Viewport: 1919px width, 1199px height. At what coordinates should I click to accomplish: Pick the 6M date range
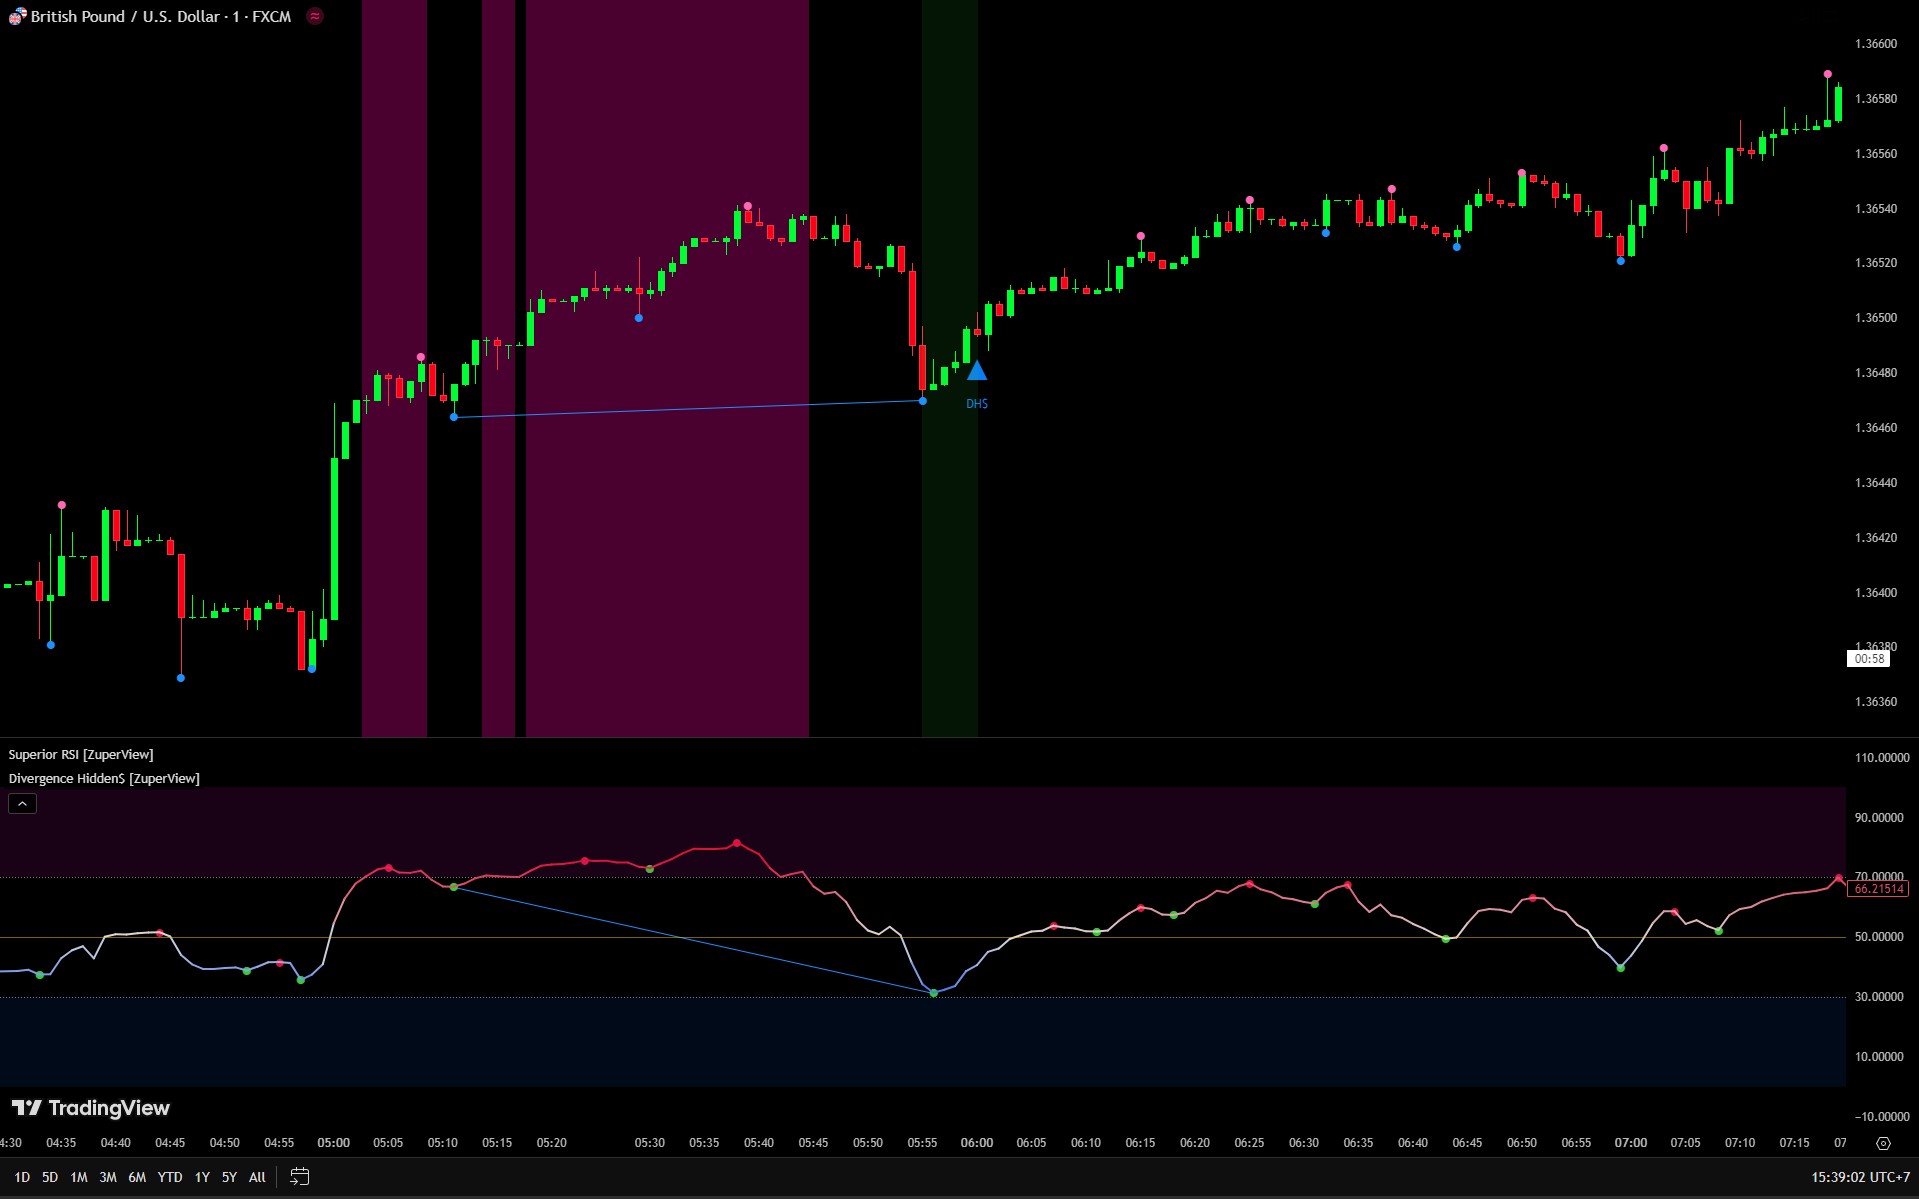(x=137, y=1177)
